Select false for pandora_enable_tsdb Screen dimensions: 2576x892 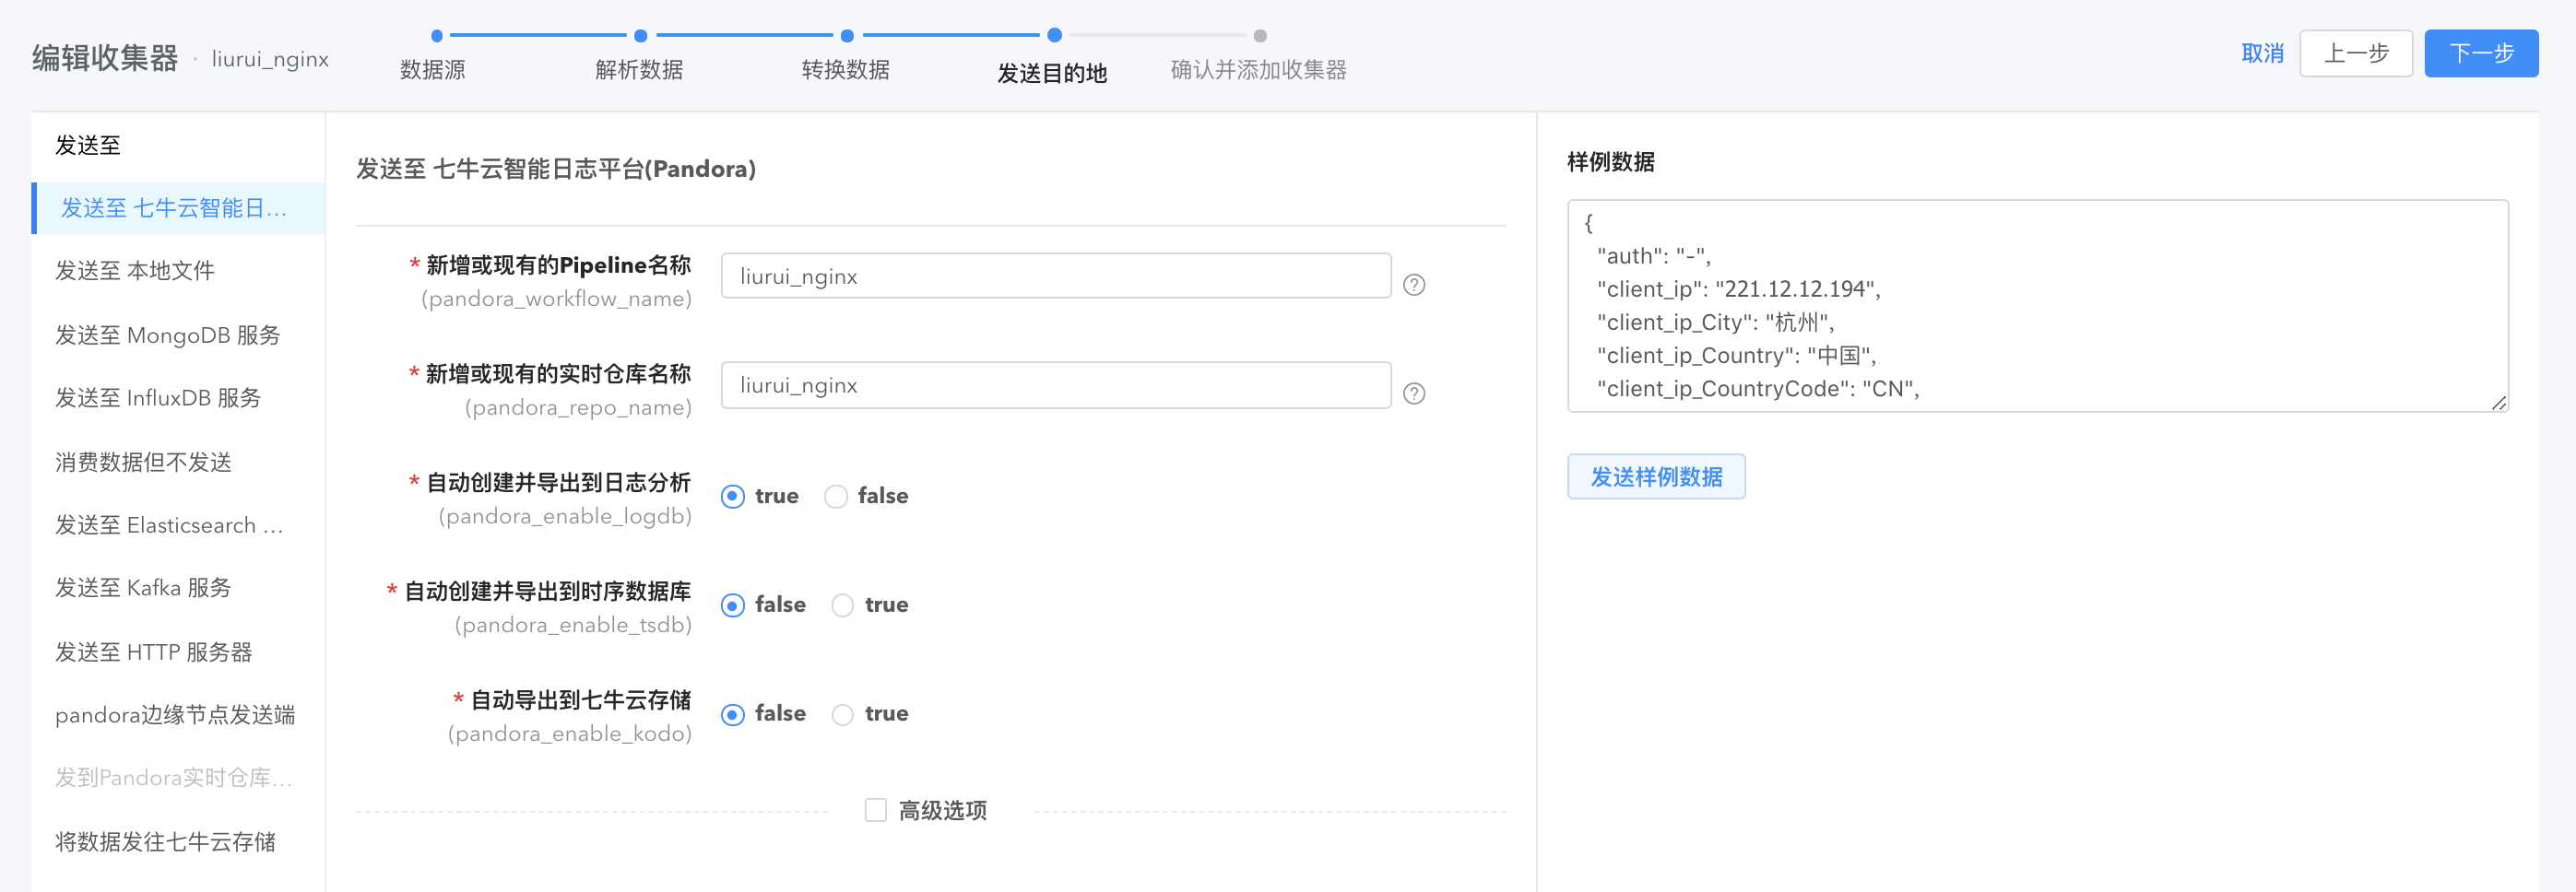coord(733,605)
